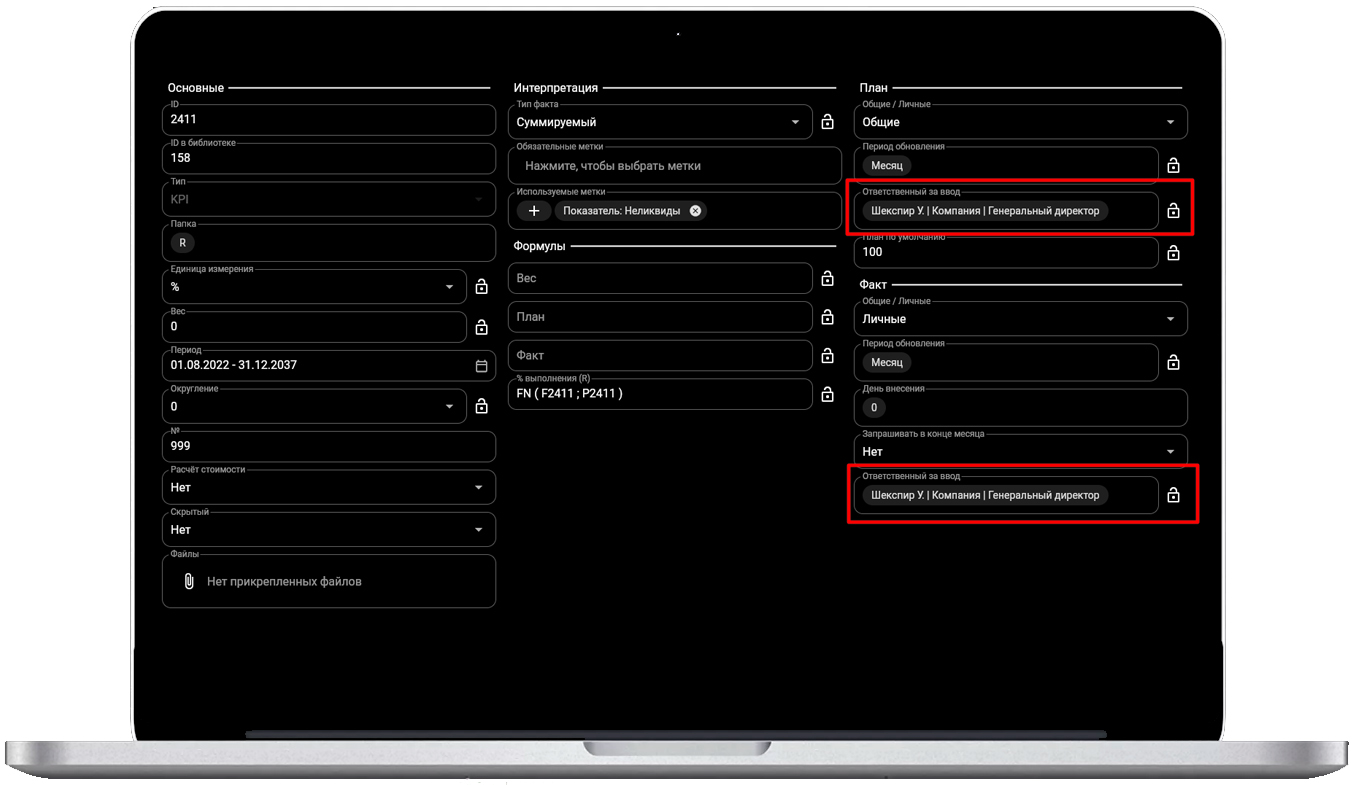Click the План formula input field

point(660,317)
